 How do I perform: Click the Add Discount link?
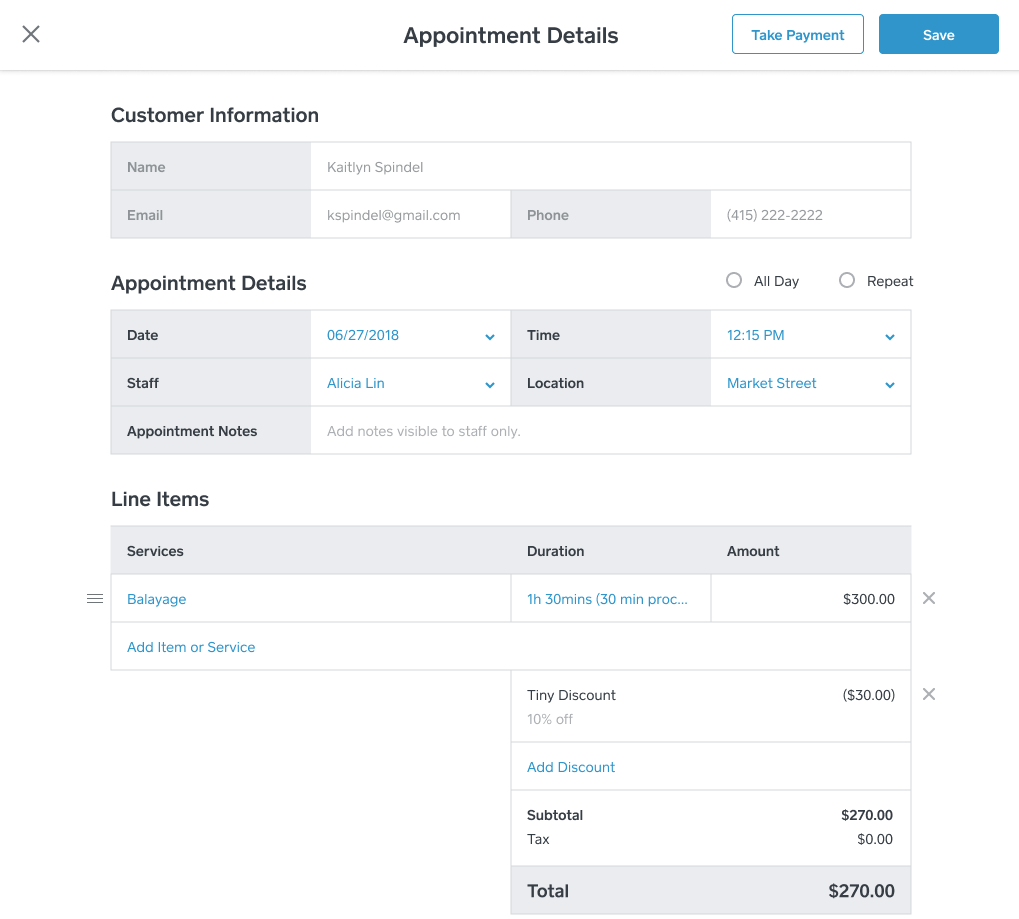(571, 767)
